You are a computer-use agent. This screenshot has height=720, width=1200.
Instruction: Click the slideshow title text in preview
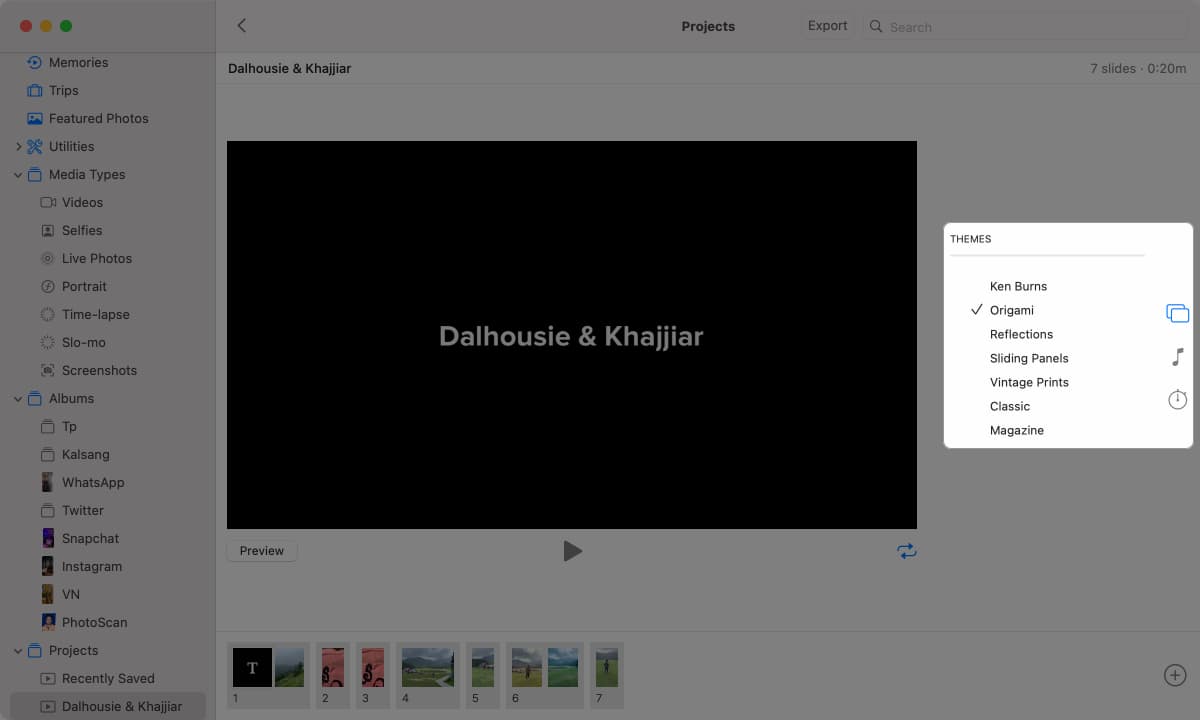(x=571, y=336)
